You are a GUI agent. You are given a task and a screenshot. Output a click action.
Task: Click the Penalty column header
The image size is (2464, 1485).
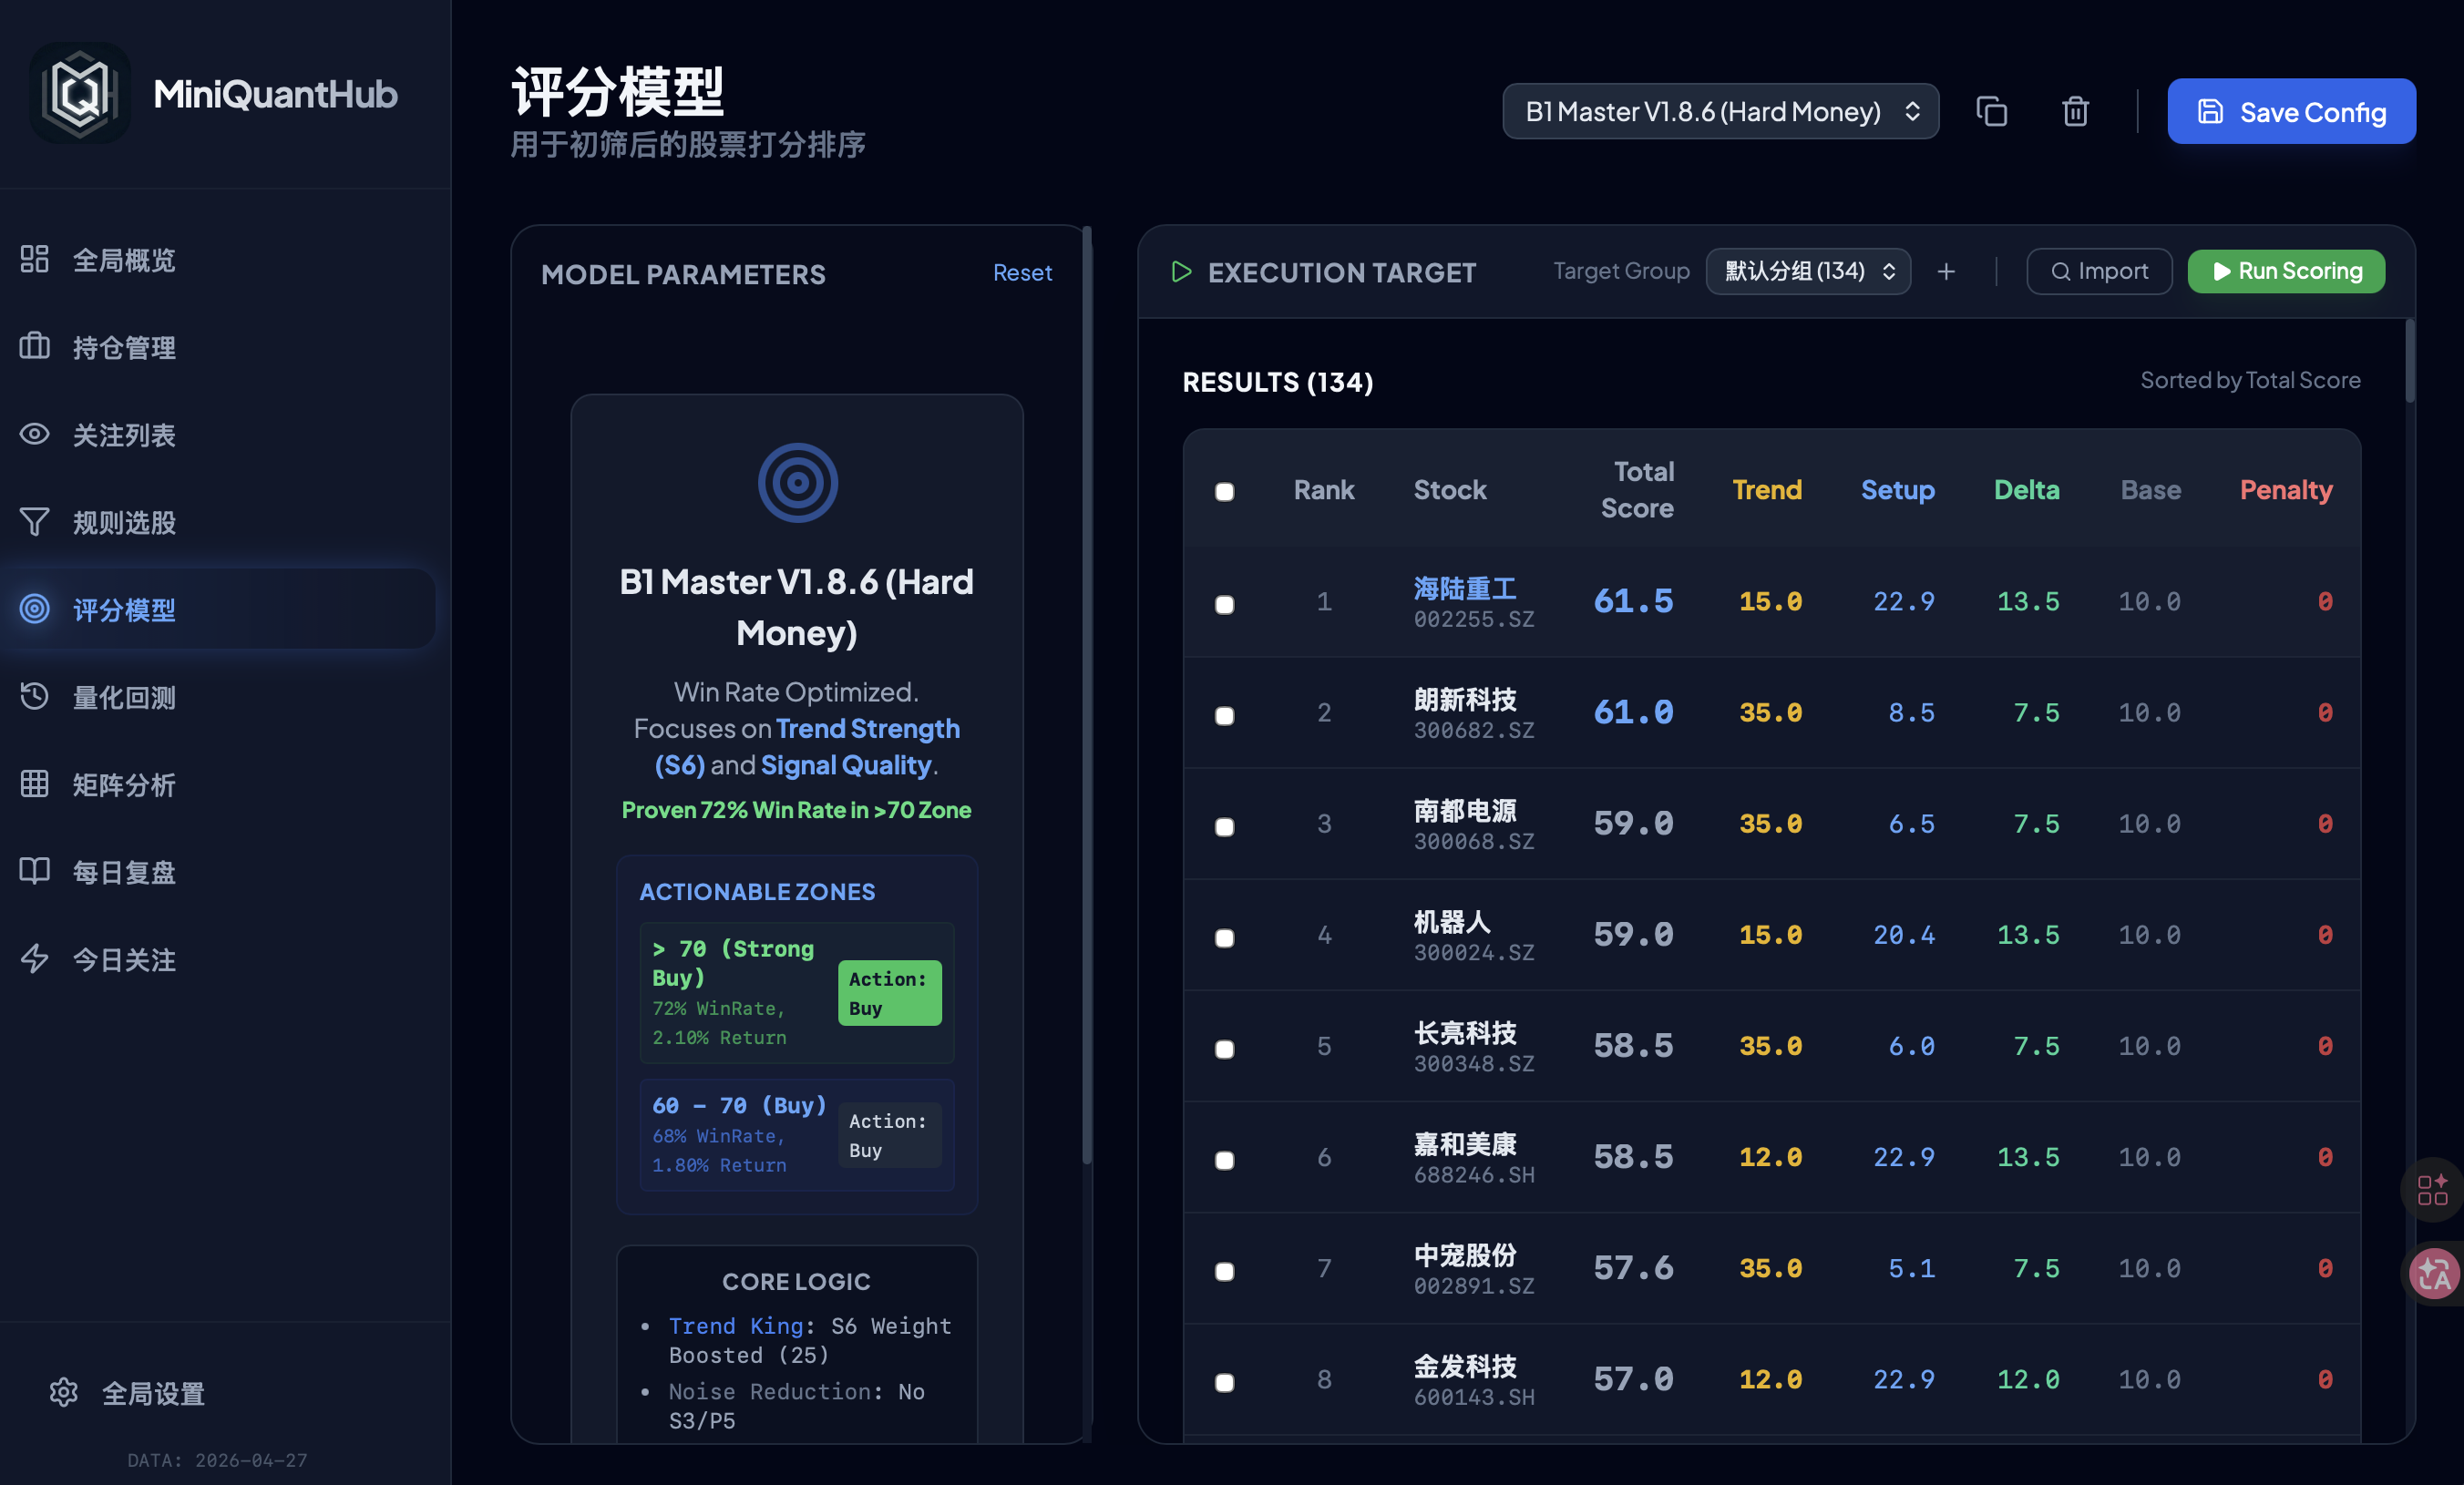(x=2285, y=490)
